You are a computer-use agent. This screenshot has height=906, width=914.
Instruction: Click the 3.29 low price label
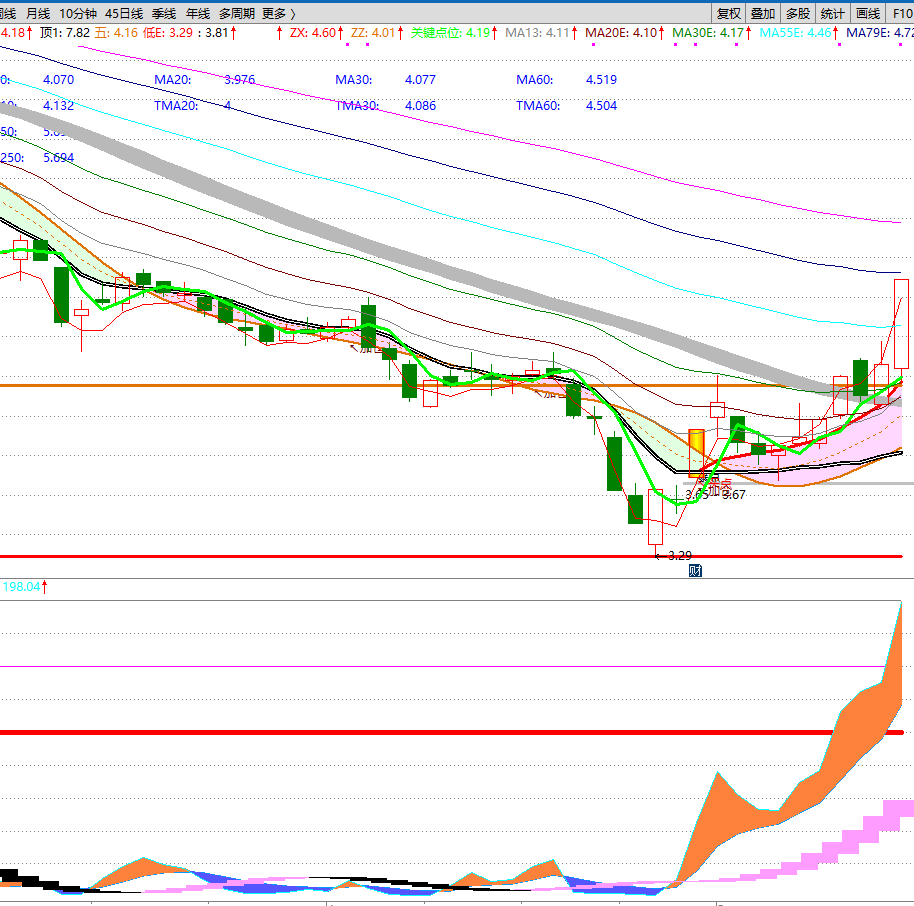pos(679,556)
